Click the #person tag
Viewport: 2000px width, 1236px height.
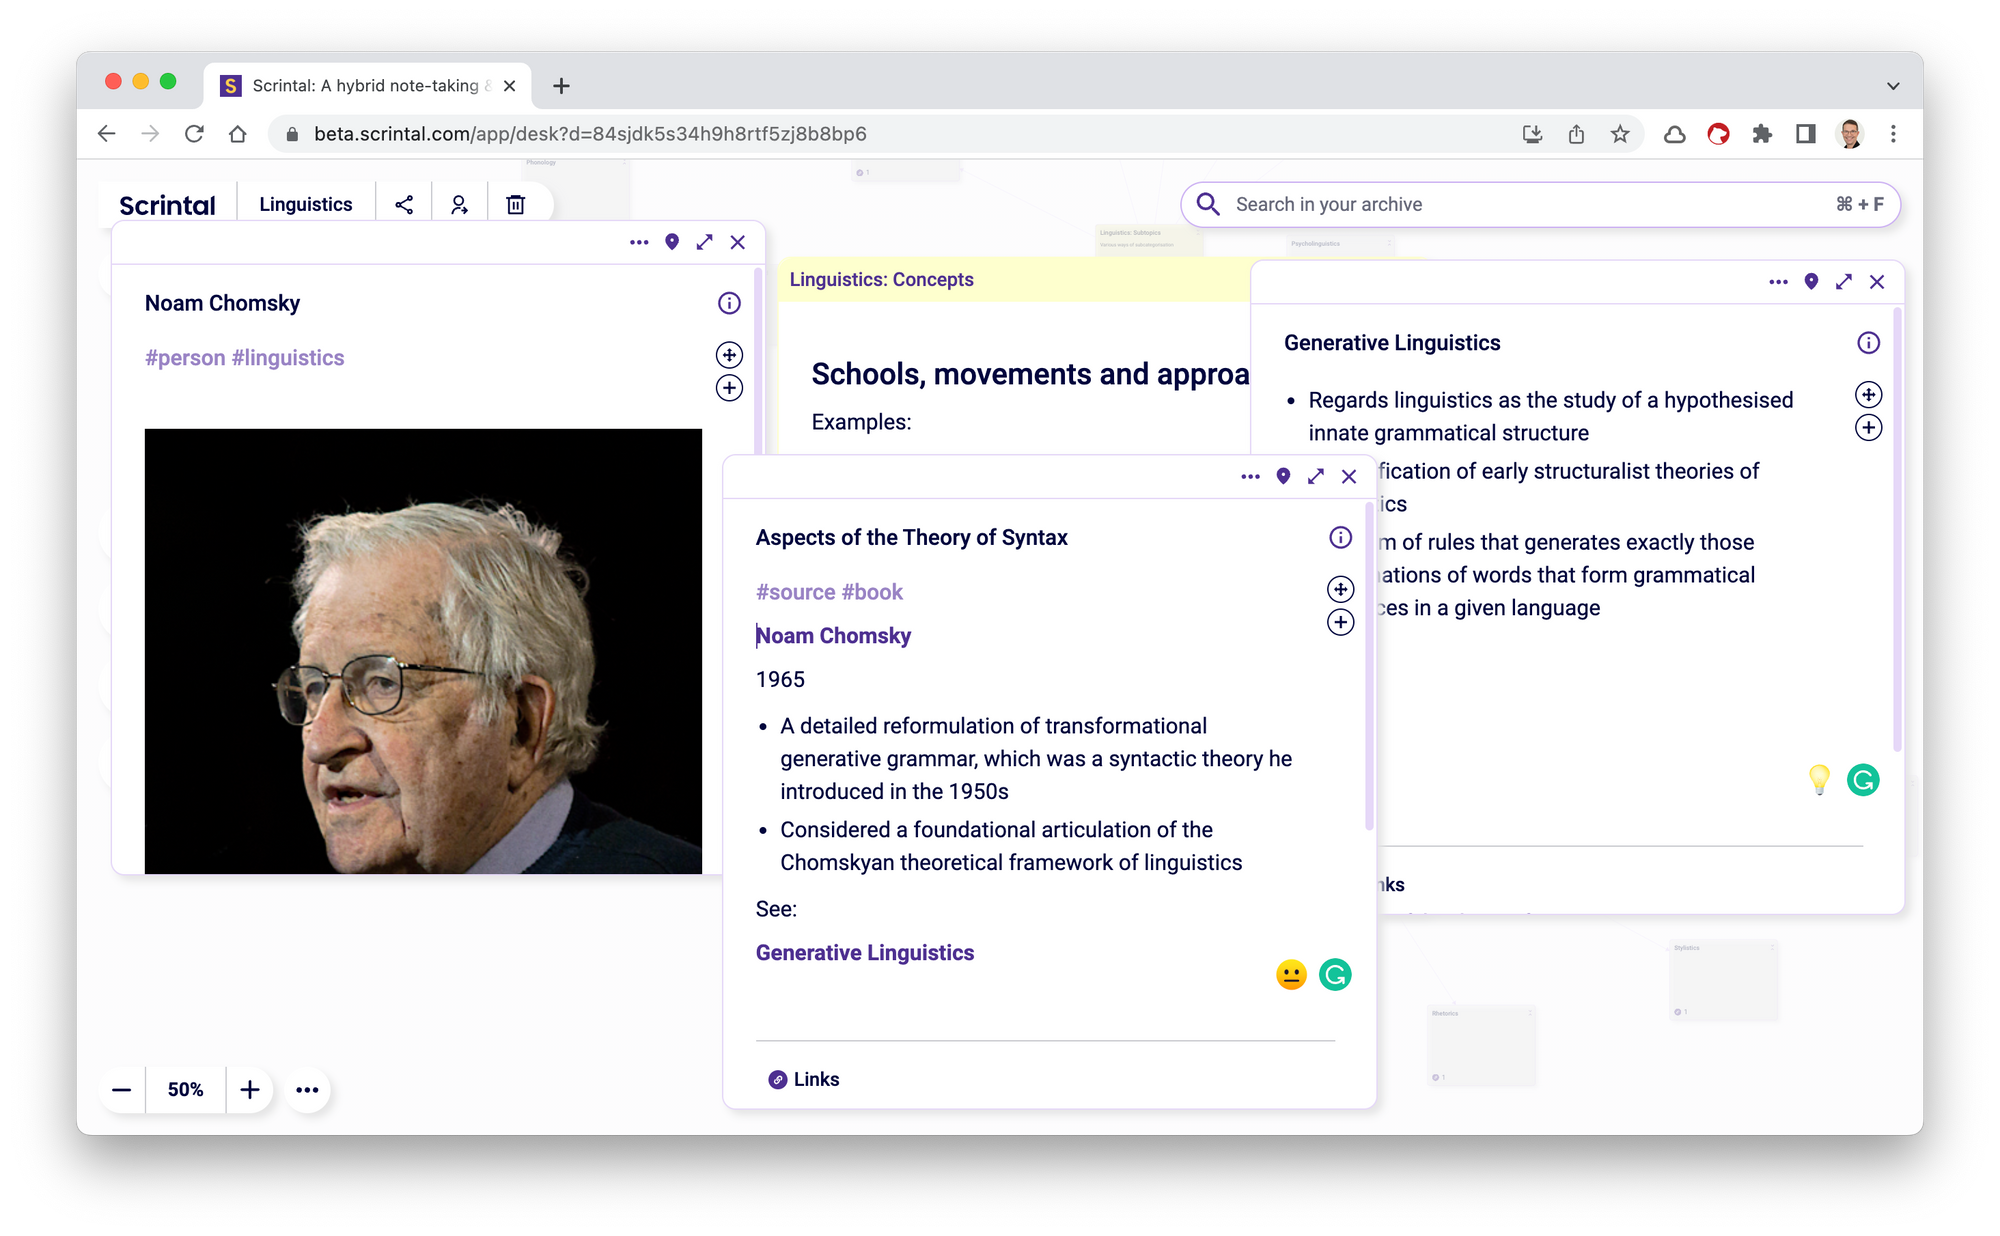point(184,358)
